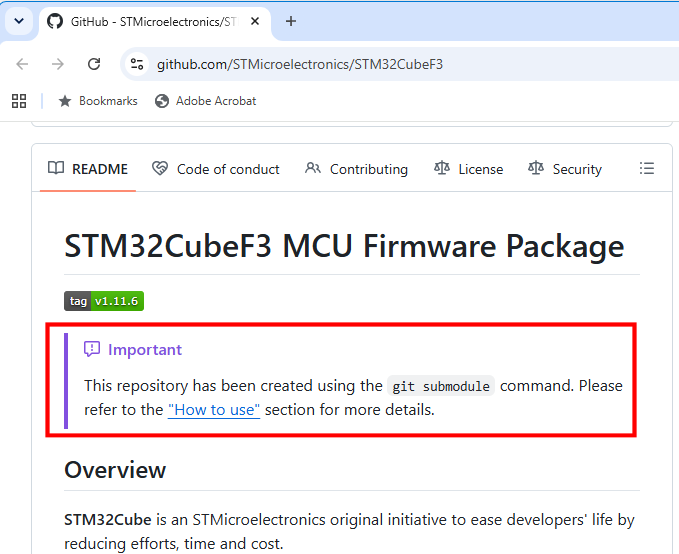Expand the tab search dropdown chevron

(19, 21)
